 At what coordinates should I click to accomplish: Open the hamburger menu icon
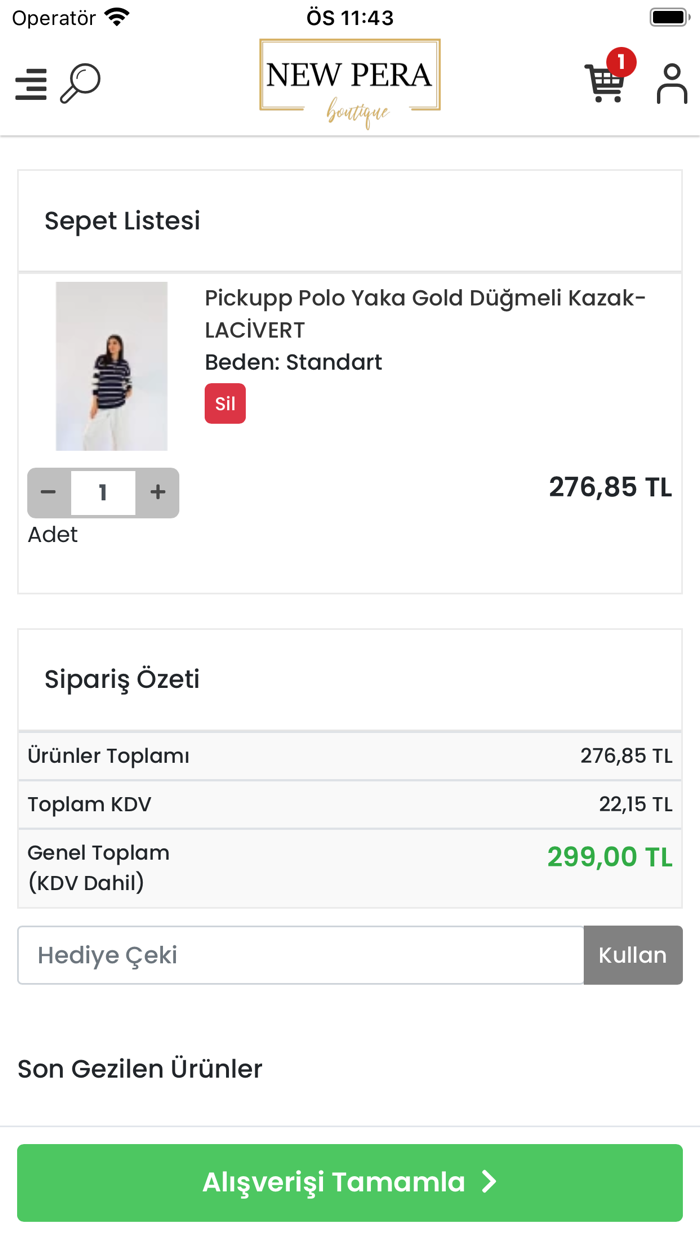31,84
